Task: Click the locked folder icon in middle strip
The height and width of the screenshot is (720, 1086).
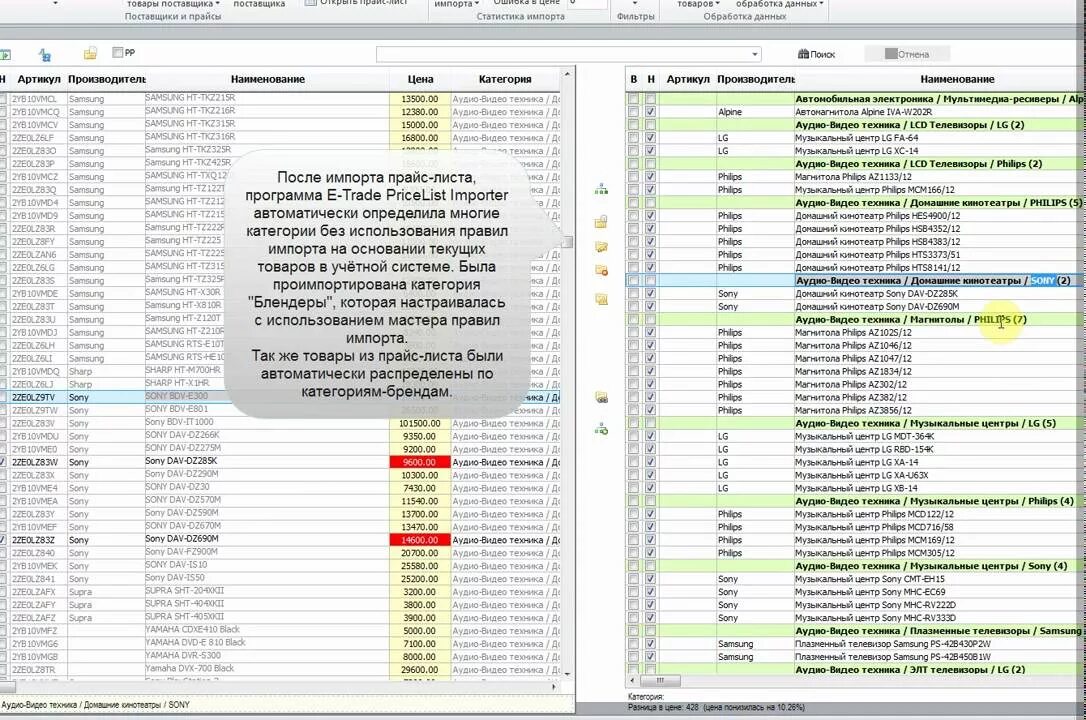Action: coord(601,222)
